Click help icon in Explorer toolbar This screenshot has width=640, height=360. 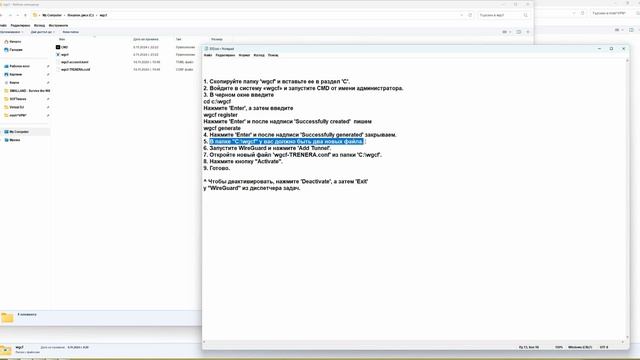click(528, 32)
